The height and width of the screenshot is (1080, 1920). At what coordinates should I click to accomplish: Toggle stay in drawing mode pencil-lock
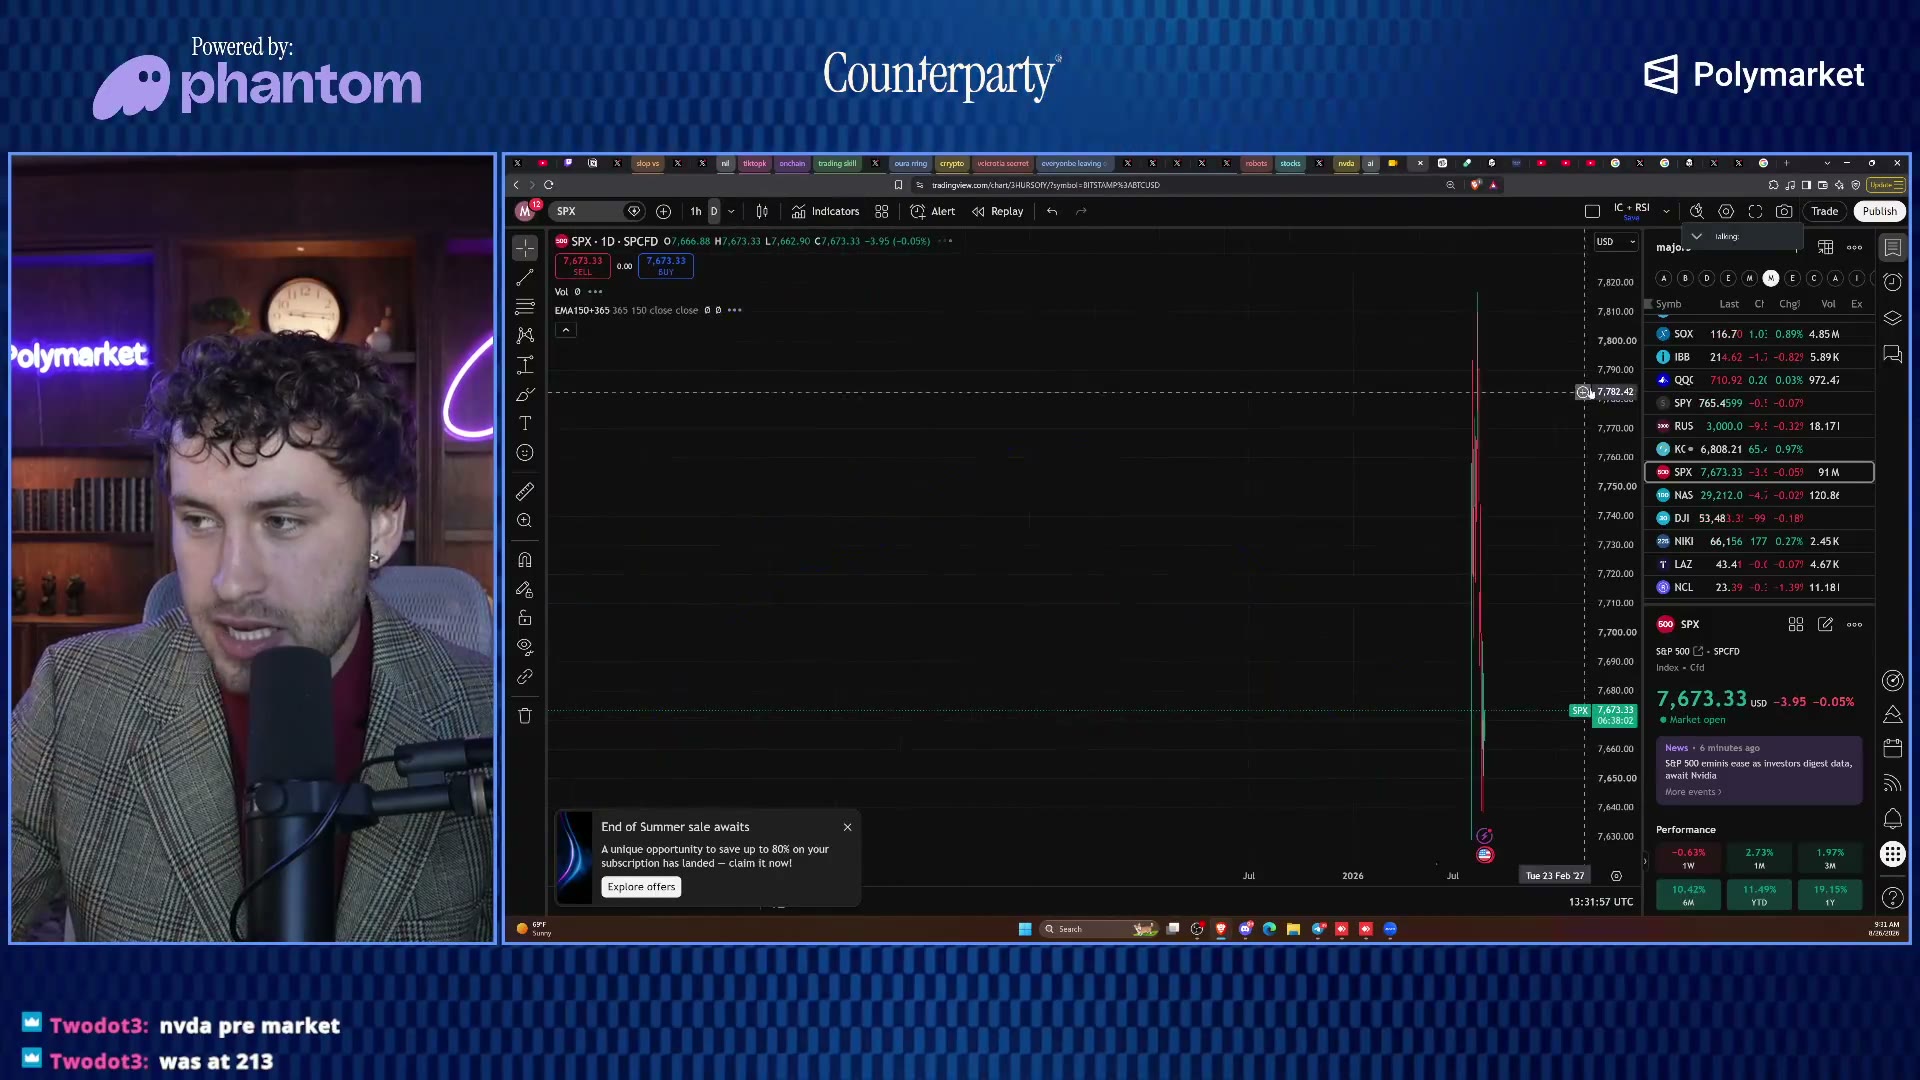coord(525,589)
